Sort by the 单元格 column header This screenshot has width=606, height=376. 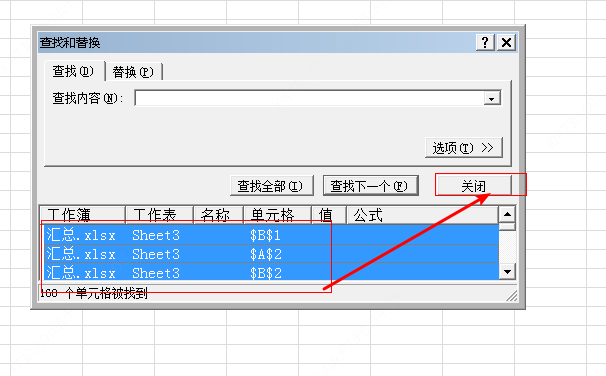[277, 215]
